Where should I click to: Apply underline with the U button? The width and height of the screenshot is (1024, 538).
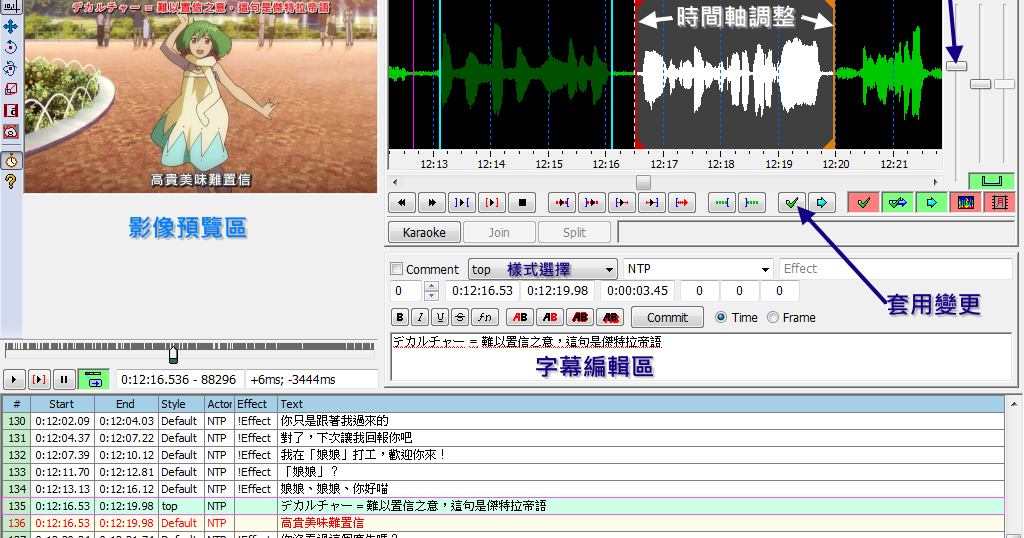click(x=440, y=317)
